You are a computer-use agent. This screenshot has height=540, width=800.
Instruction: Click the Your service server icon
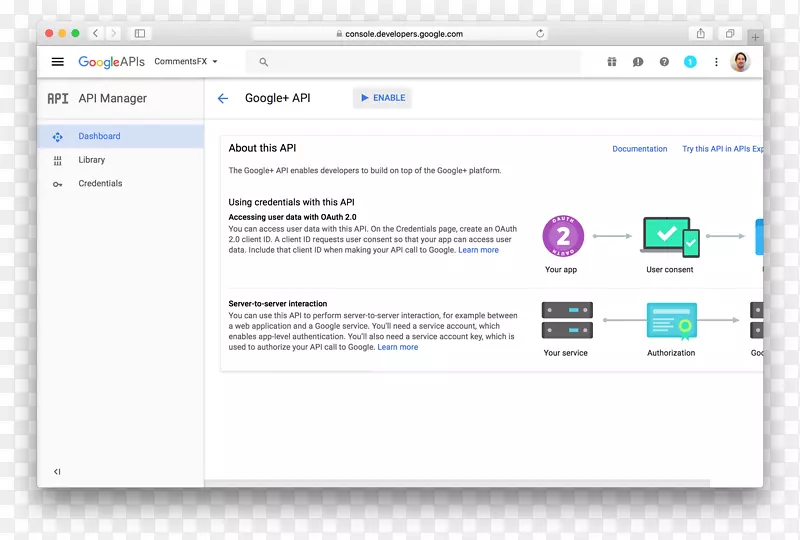tap(567, 320)
